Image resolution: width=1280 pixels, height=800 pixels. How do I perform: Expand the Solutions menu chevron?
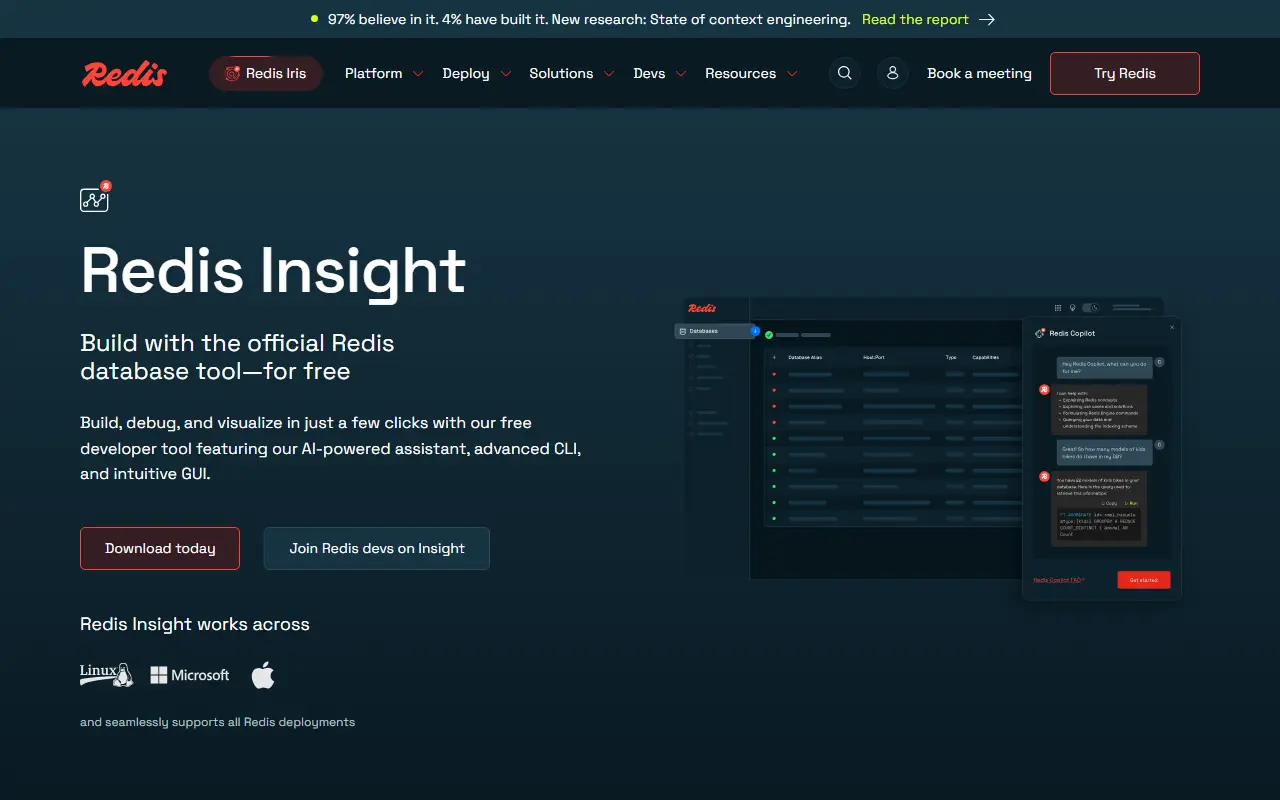point(609,74)
